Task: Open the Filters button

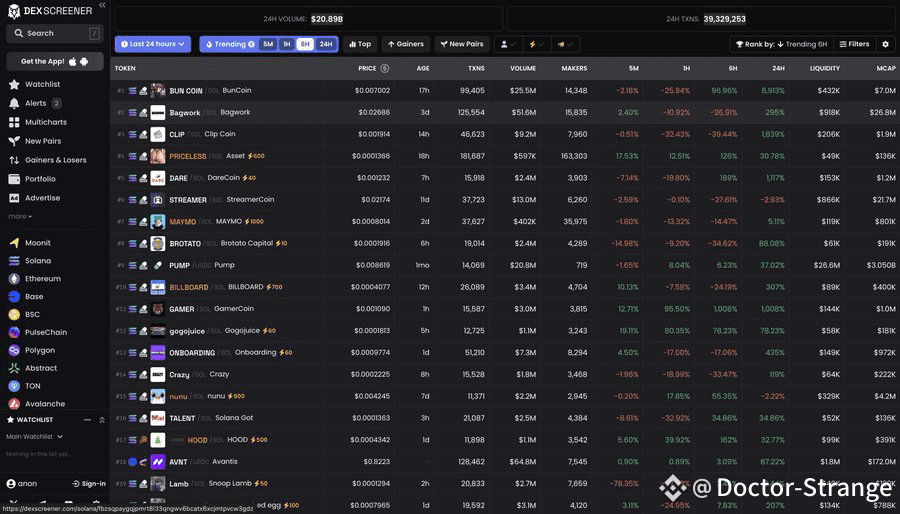Action: [854, 44]
